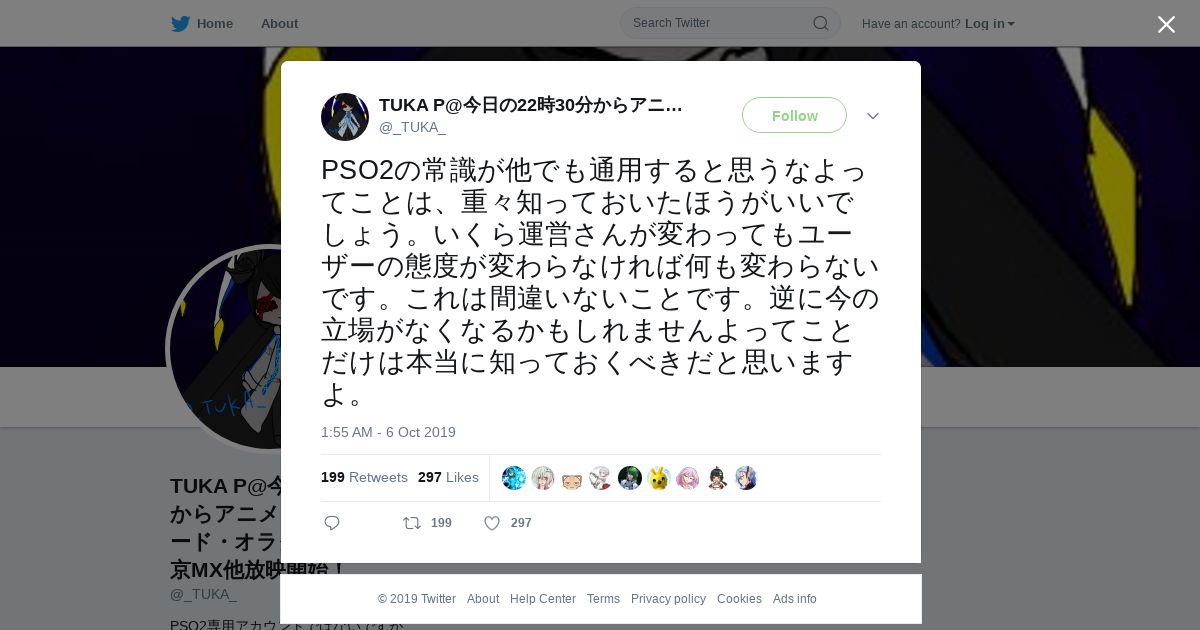View the 297 Likes list

coord(448,477)
